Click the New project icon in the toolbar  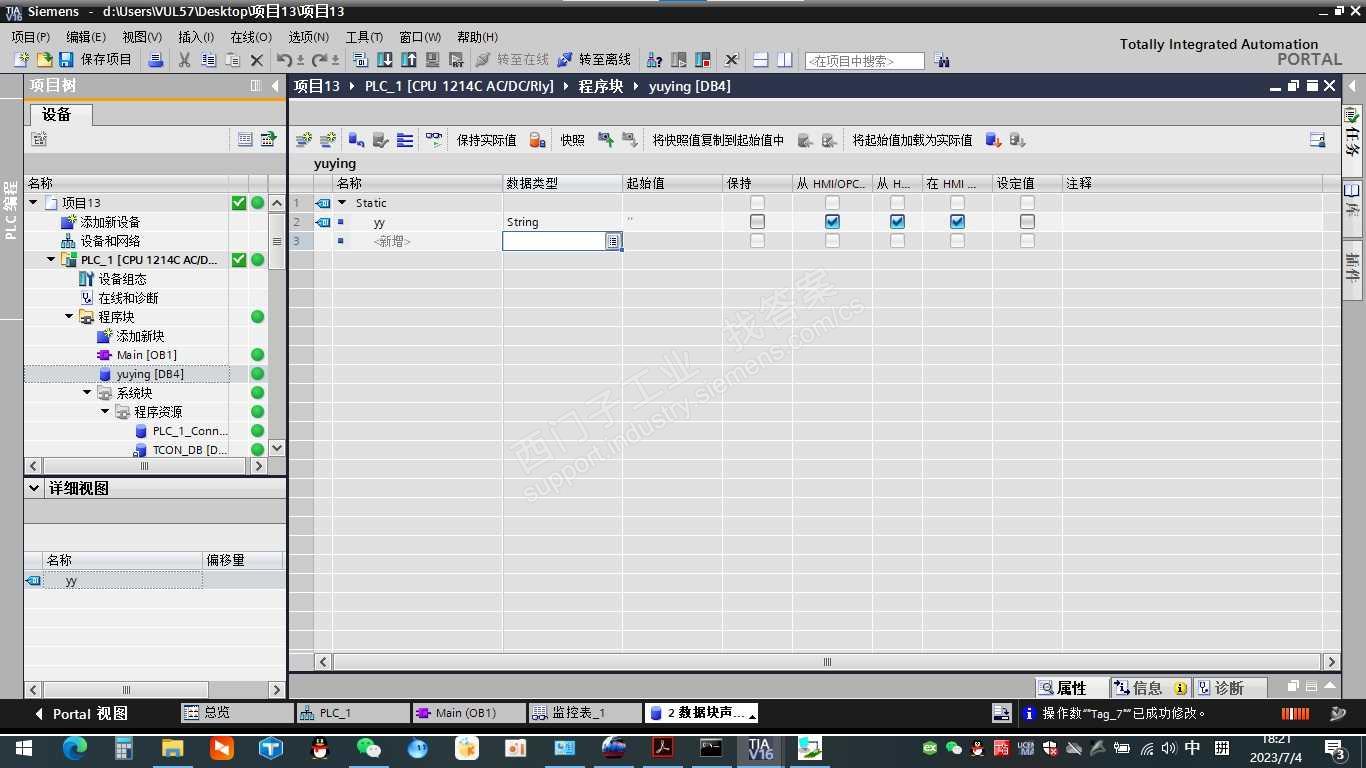[20, 60]
